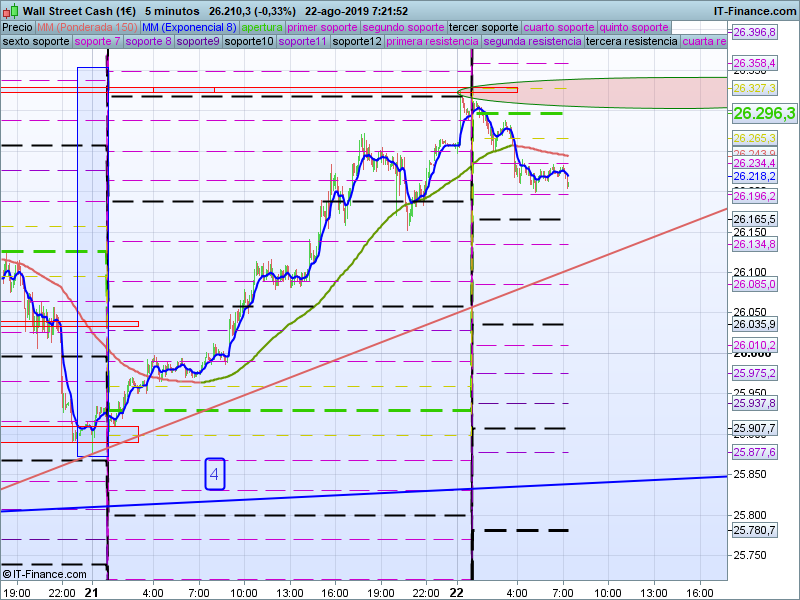Click the green 'apertura' legend label
This screenshot has width=800, height=600.
click(x=262, y=27)
